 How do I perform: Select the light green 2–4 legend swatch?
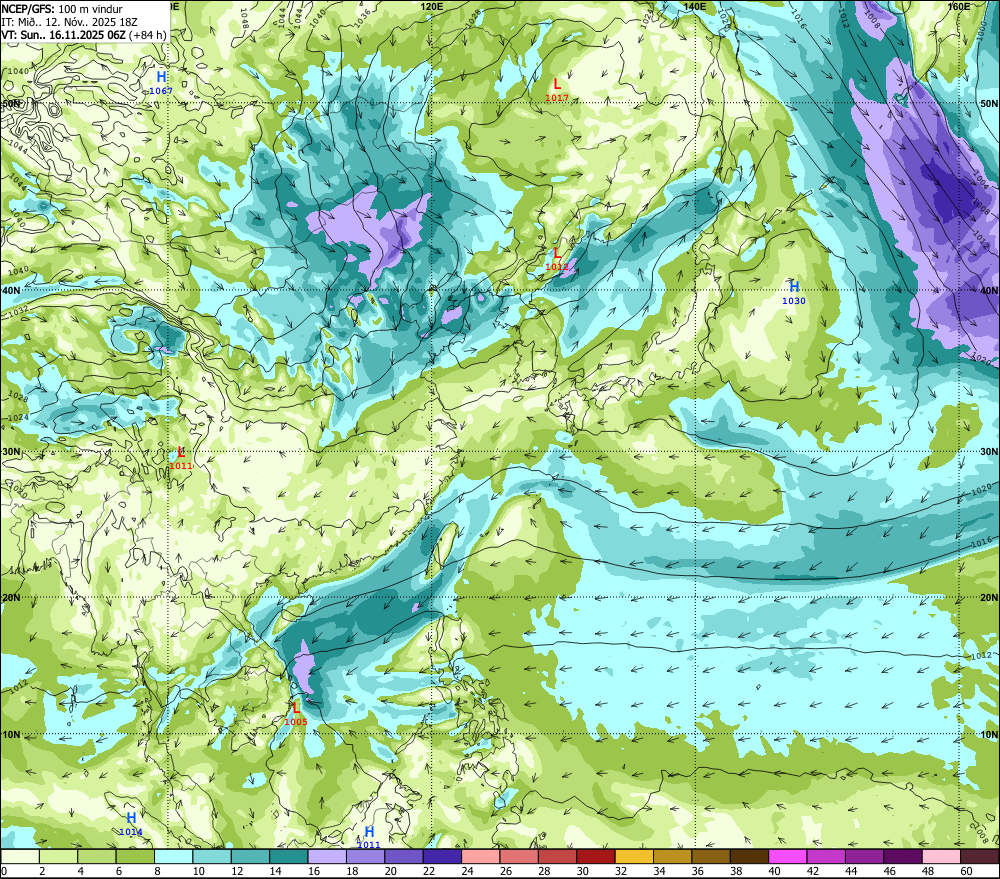[x=58, y=856]
